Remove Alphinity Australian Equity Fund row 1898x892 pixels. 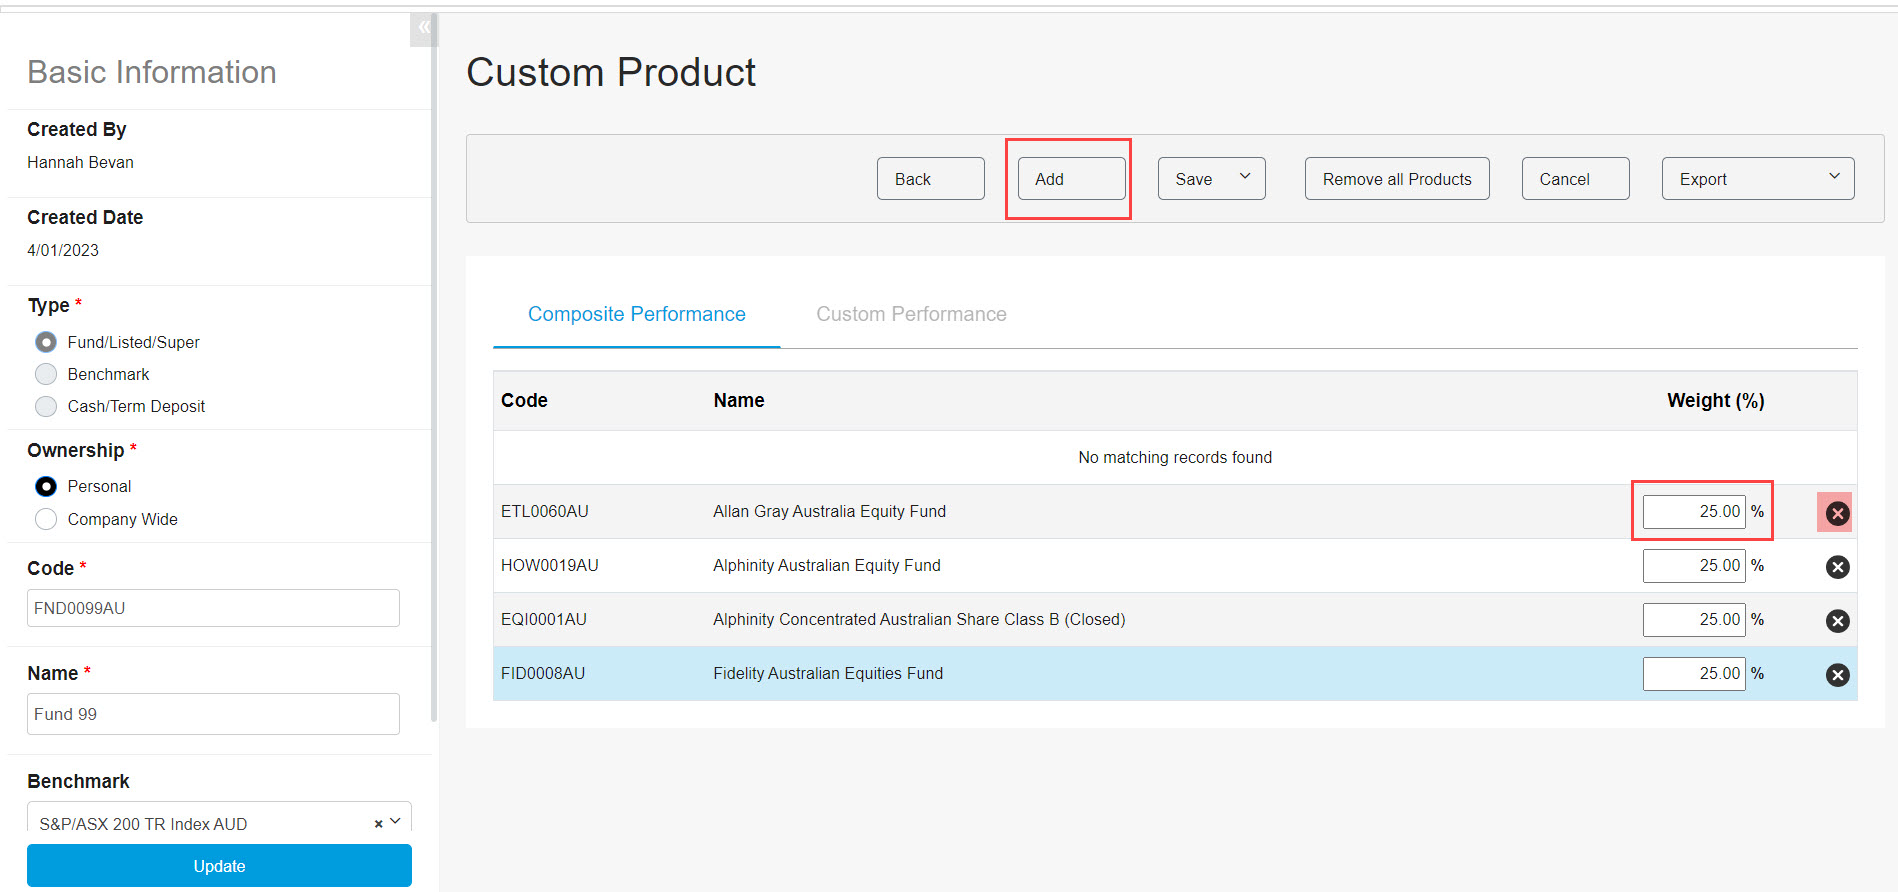[1837, 567]
